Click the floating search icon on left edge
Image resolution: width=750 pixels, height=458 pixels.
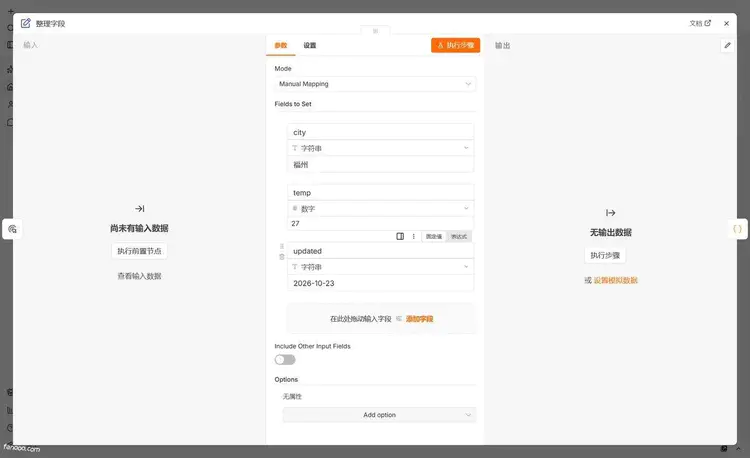[x=12, y=229]
